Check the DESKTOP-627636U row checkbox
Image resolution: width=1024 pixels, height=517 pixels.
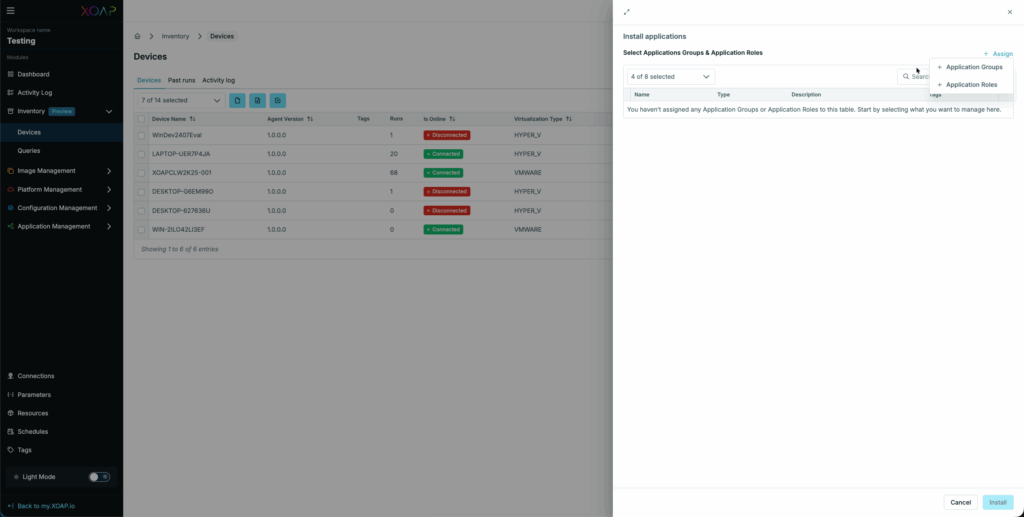tap(141, 211)
